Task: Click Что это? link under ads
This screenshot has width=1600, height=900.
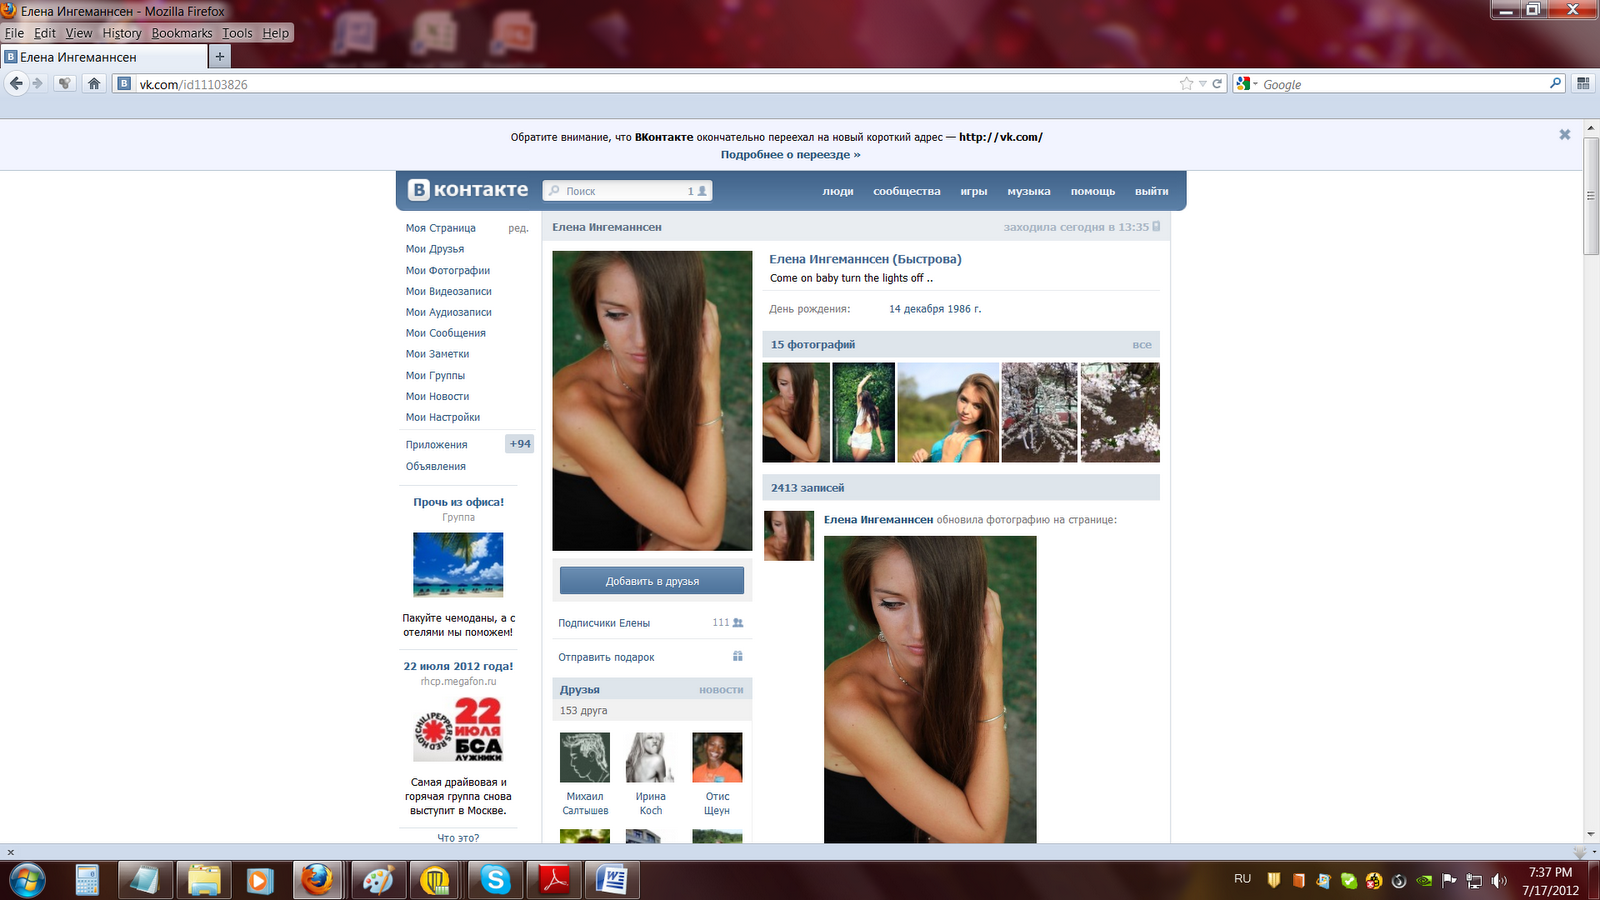Action: [x=458, y=837]
